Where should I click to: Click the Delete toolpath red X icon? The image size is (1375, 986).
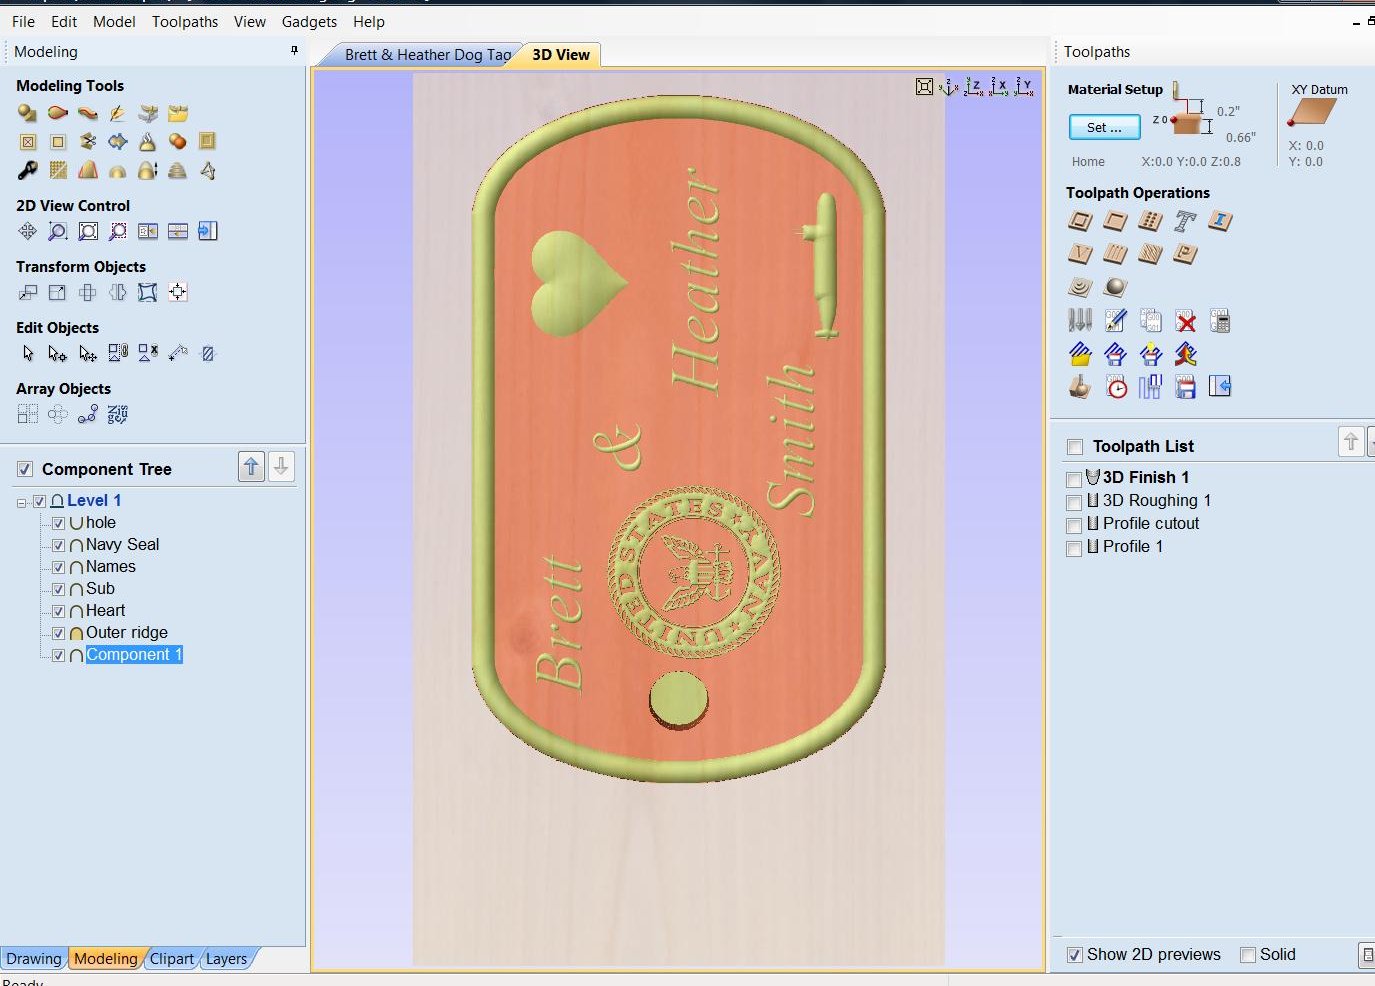[x=1186, y=321]
